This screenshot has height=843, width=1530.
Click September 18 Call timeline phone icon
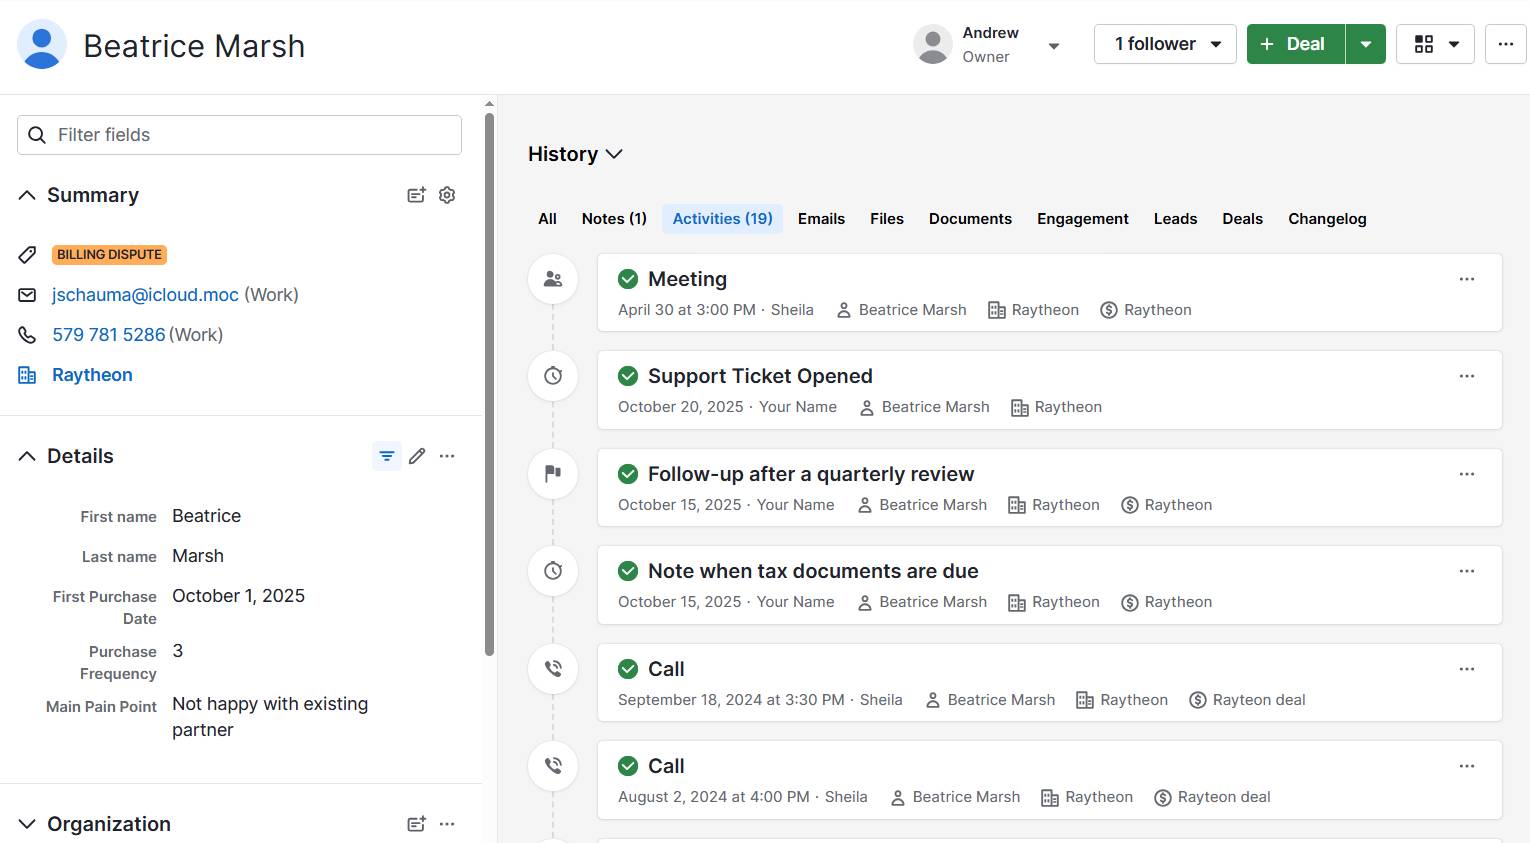(553, 669)
